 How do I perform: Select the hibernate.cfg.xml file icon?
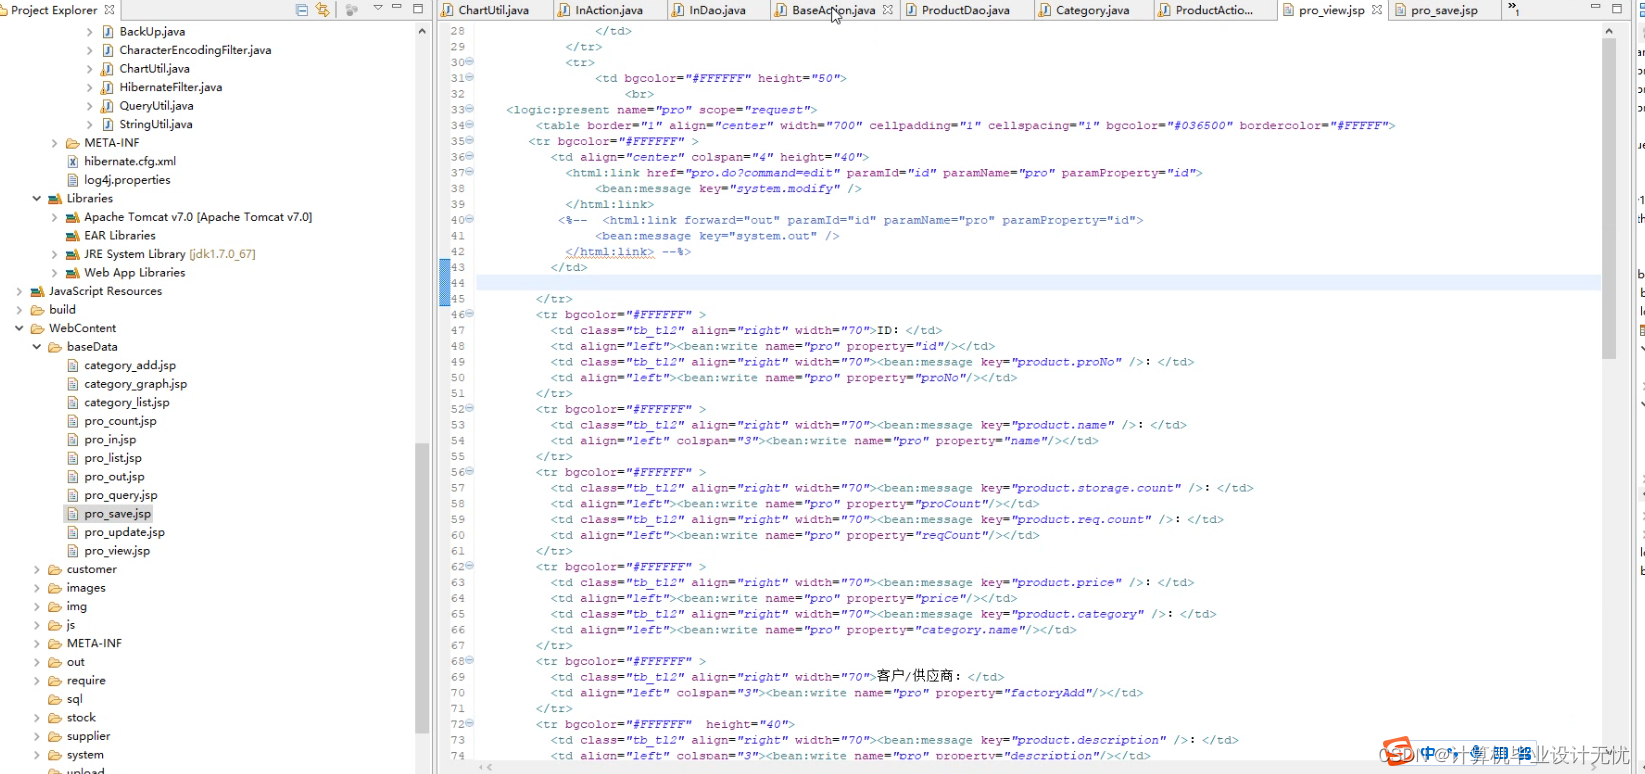(x=72, y=161)
